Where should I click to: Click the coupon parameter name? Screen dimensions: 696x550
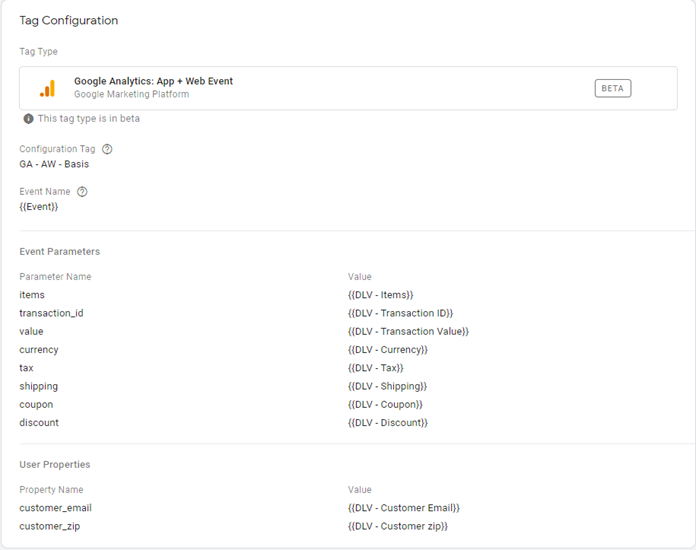[x=36, y=405]
